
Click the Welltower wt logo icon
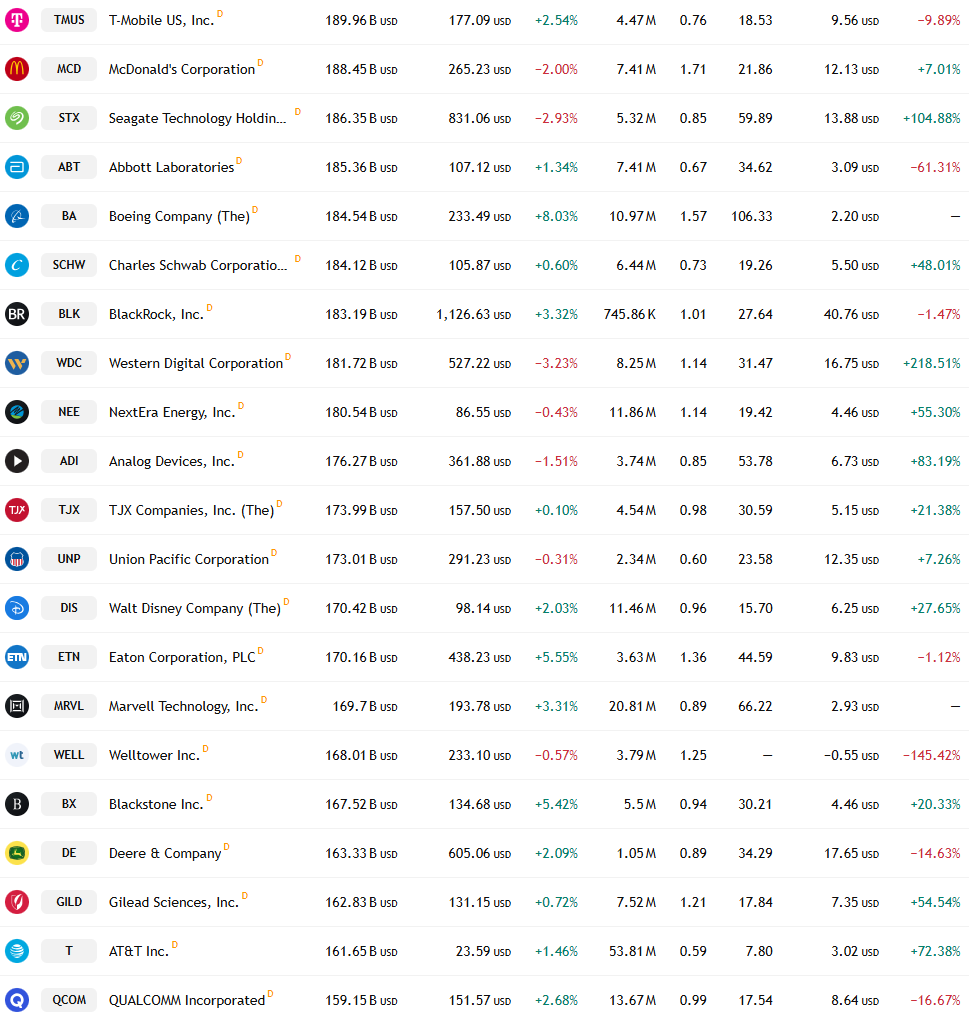17,755
